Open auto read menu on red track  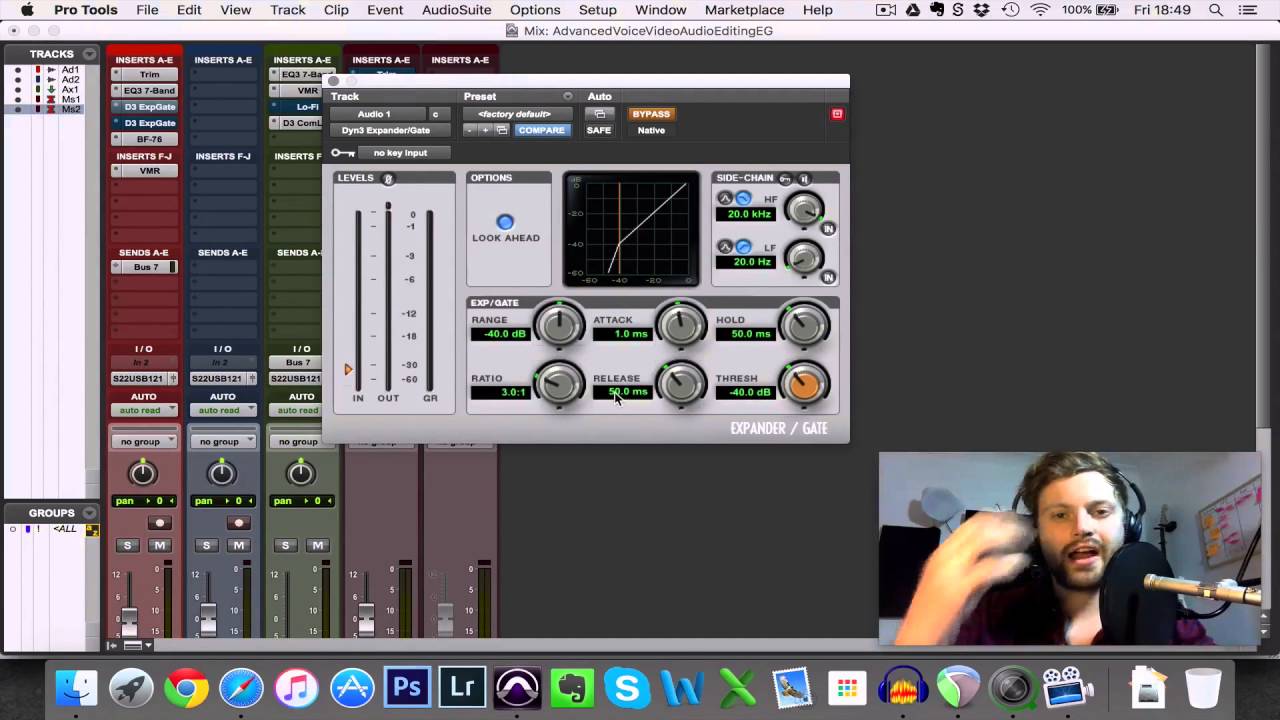pyautogui.click(x=144, y=410)
